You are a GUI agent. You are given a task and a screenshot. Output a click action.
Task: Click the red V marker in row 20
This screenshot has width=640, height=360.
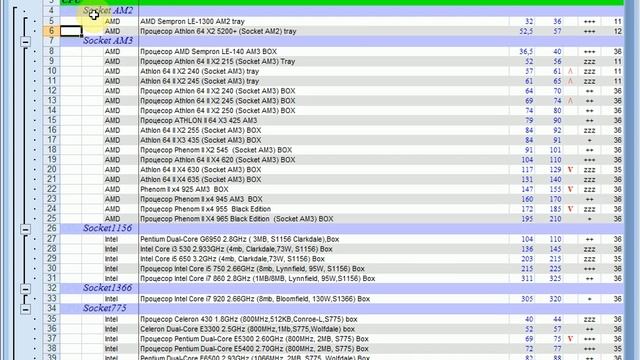[570, 169]
